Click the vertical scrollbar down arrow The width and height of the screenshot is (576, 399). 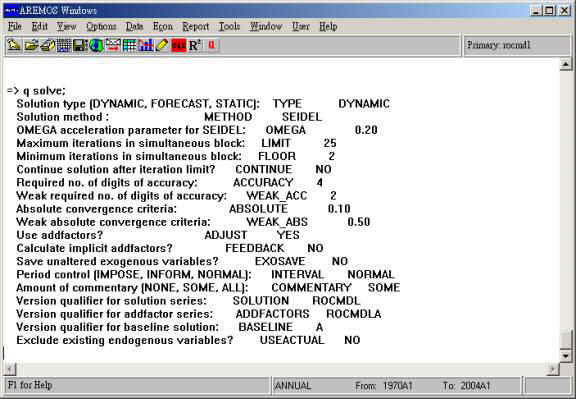(x=566, y=356)
